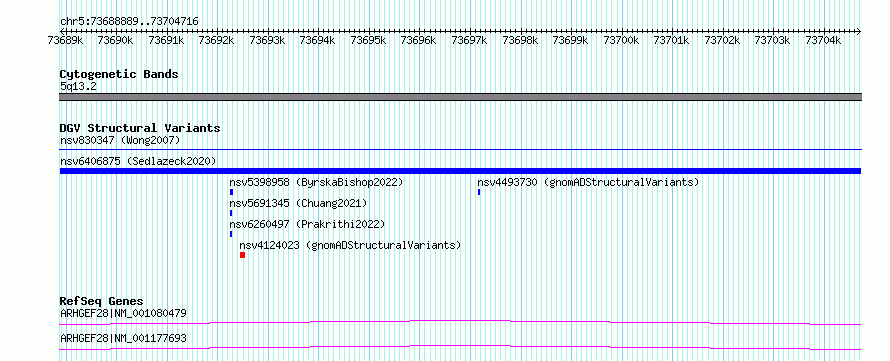890x361 pixels.
Task: Click the 73696k ruler tick label
Action: click(419, 40)
